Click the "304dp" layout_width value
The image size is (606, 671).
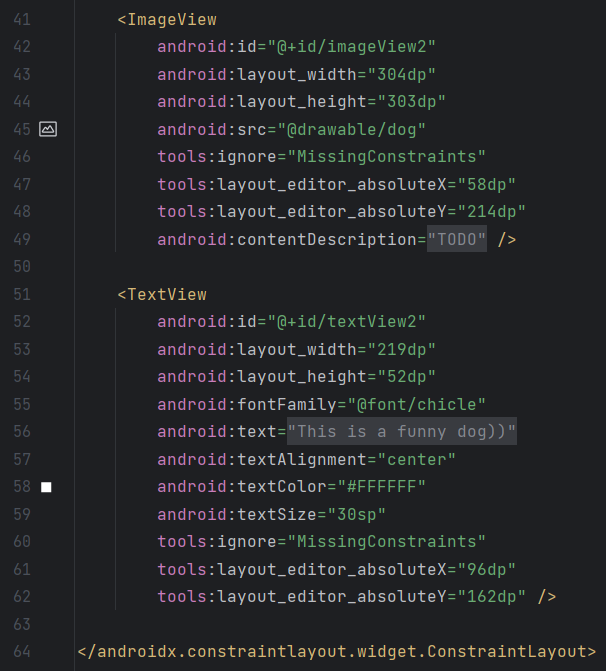pos(401,74)
